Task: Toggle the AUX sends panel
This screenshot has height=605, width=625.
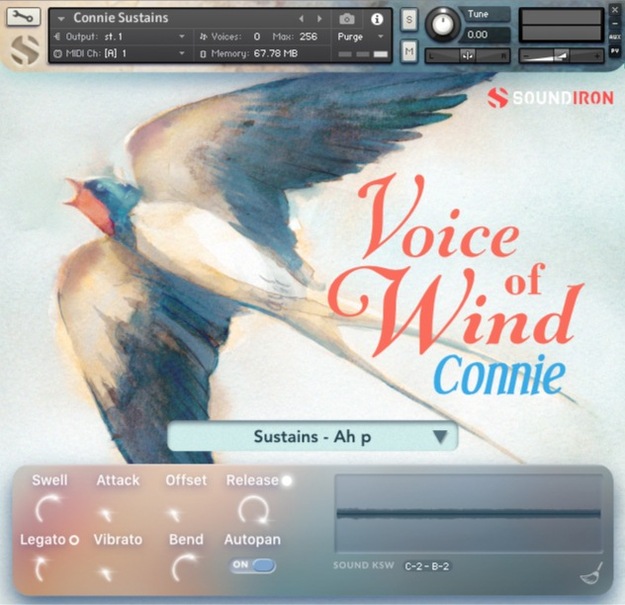Action: click(615, 37)
